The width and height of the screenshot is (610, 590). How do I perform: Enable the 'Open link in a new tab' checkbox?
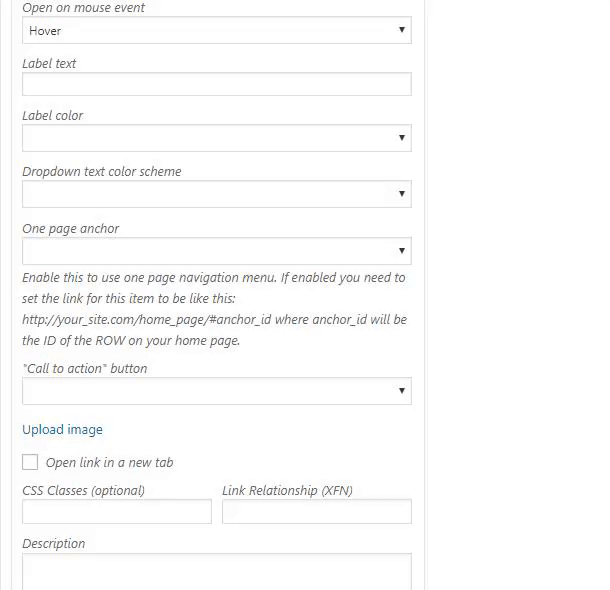point(30,462)
